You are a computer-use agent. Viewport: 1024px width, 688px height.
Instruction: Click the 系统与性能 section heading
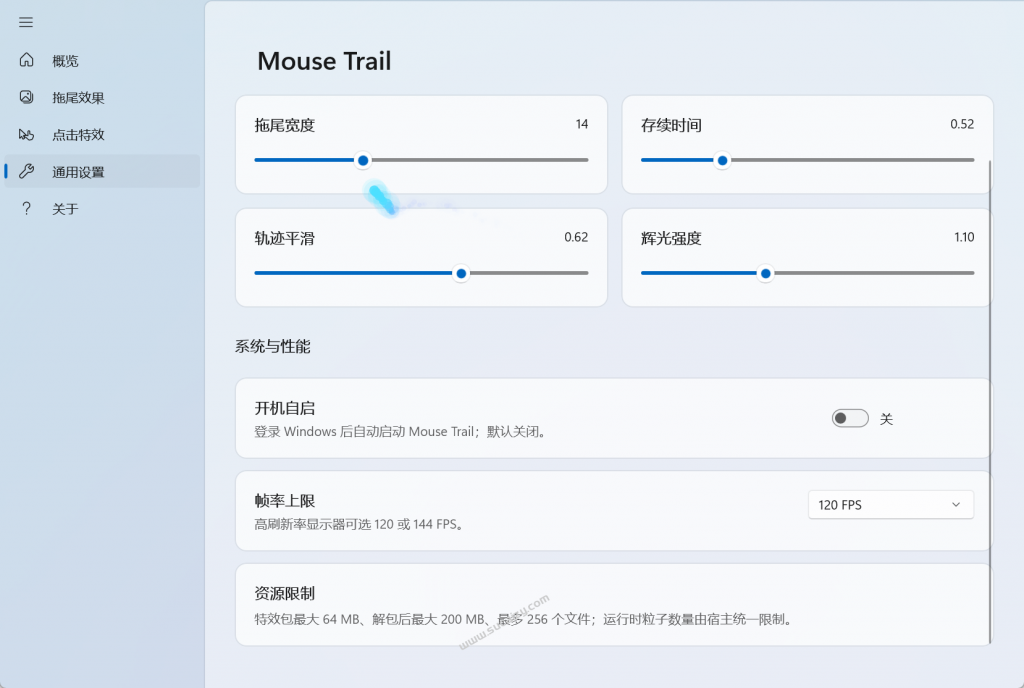click(x=273, y=347)
